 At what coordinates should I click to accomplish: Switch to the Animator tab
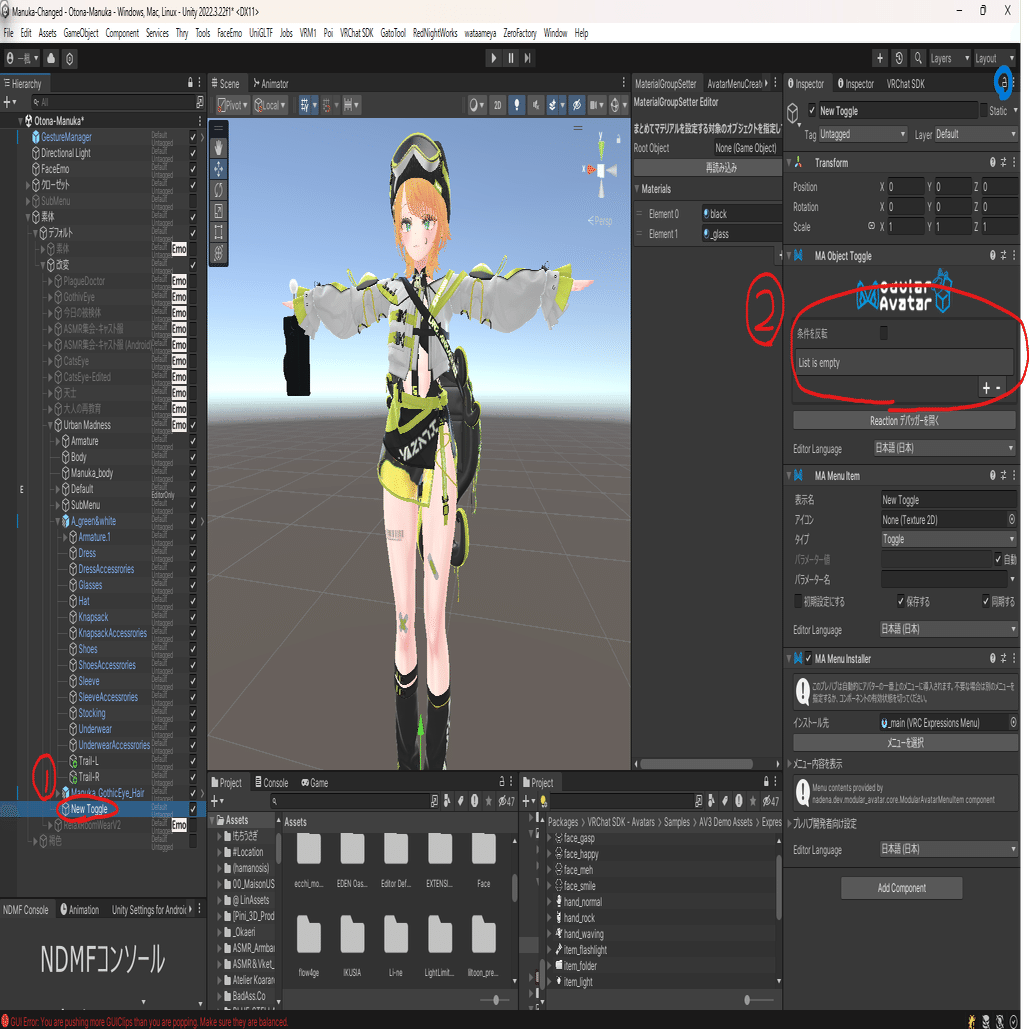(x=270, y=83)
